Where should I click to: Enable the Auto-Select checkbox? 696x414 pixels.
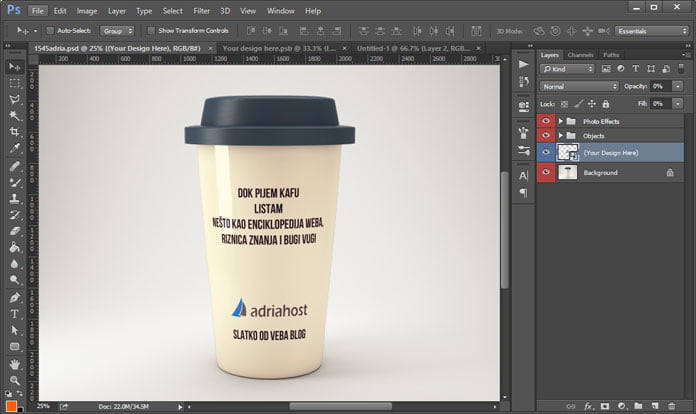point(50,31)
